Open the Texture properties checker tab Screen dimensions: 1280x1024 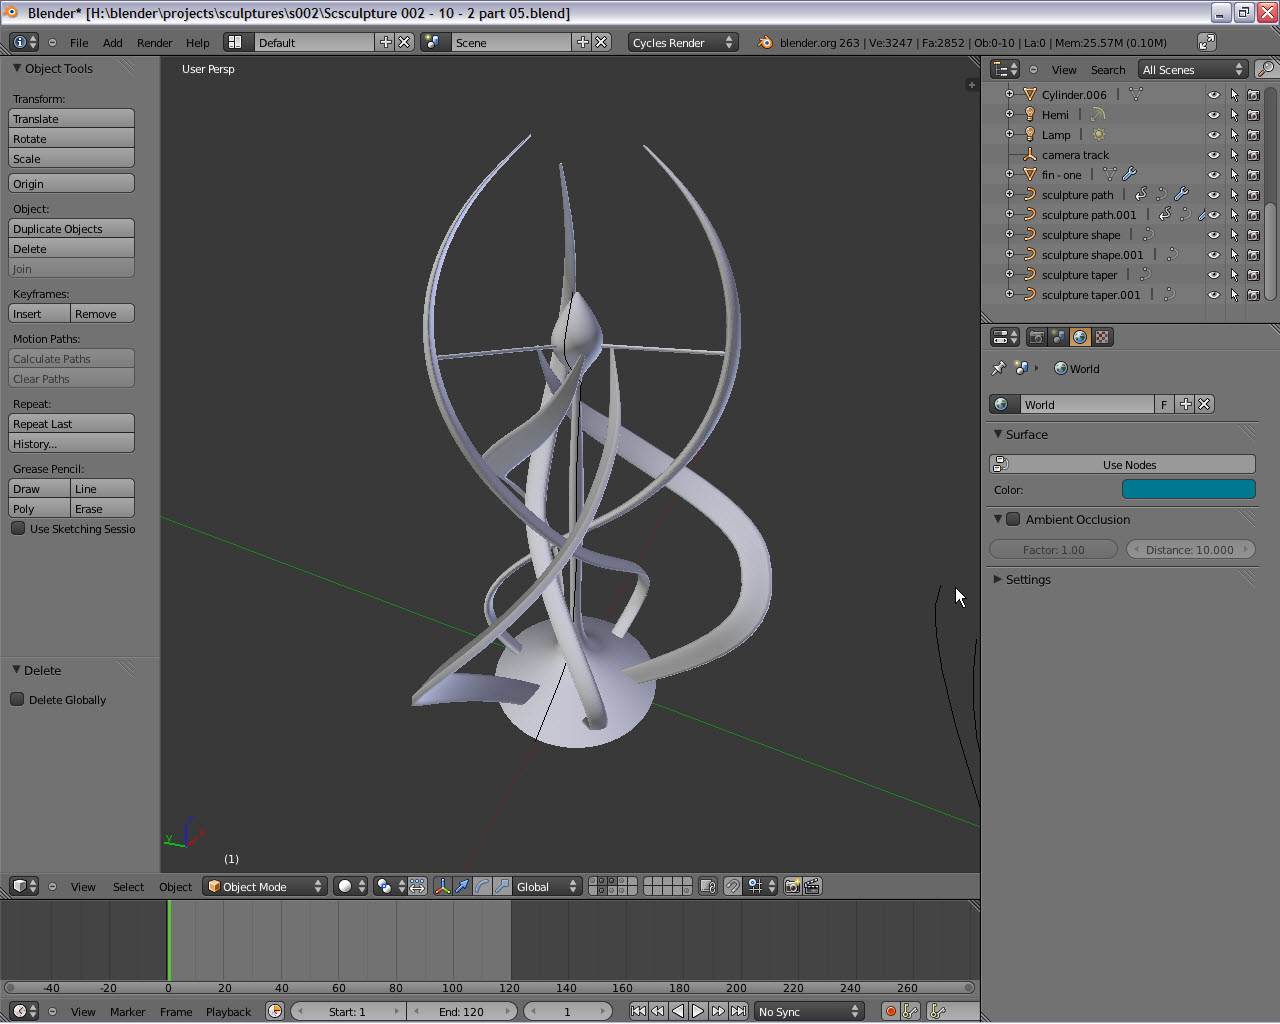tap(1100, 337)
